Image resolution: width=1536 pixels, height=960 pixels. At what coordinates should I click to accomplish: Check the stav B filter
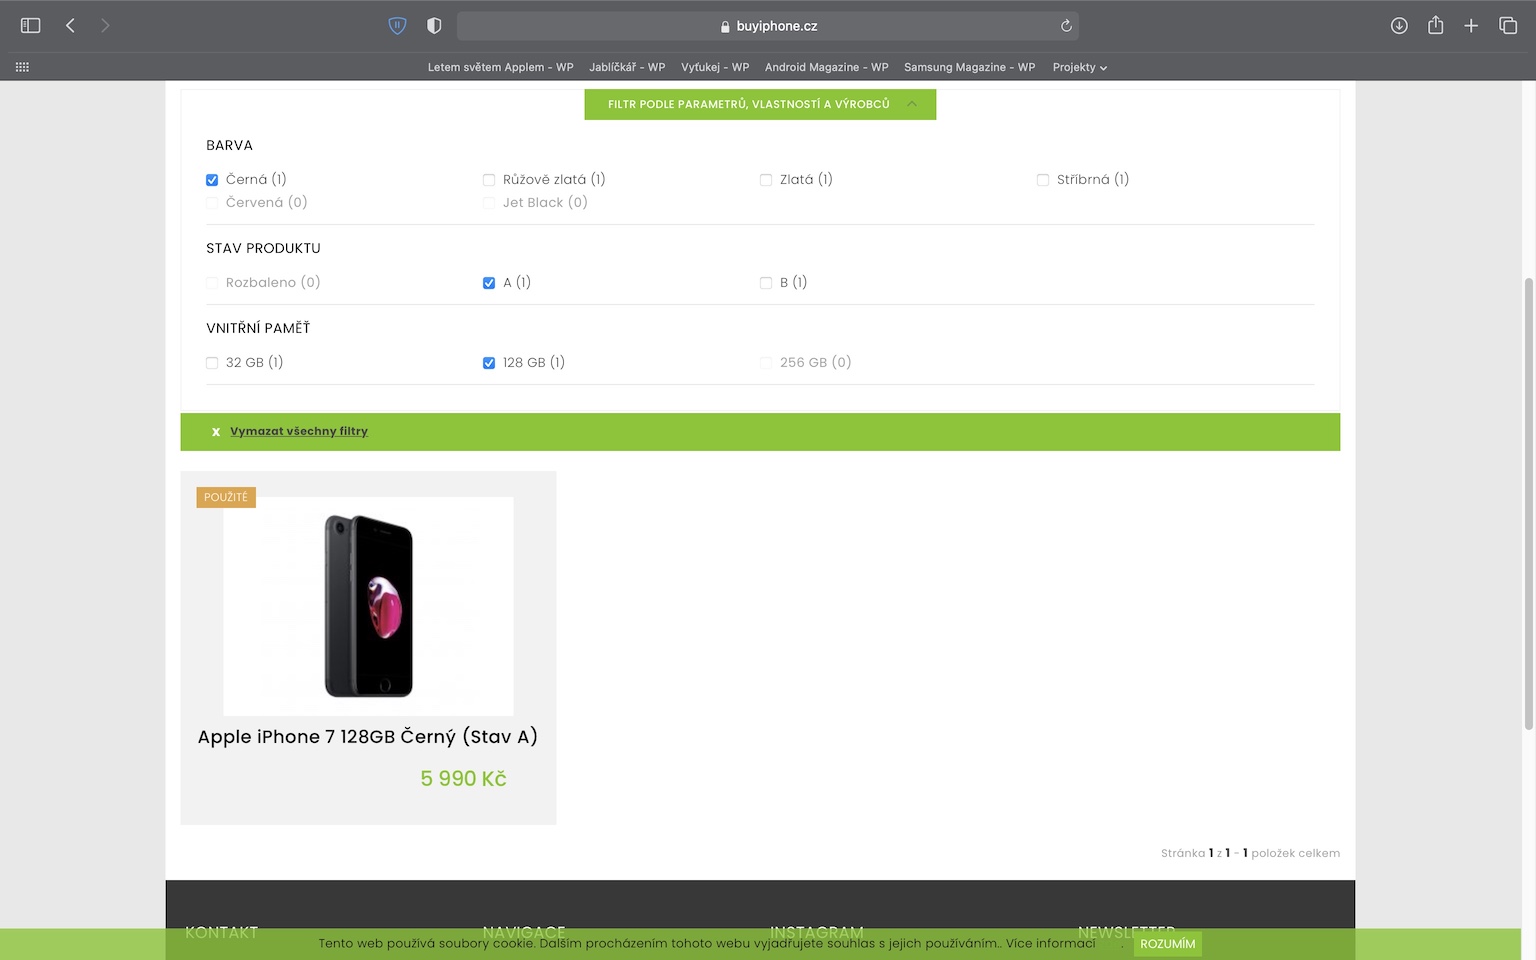tap(766, 283)
